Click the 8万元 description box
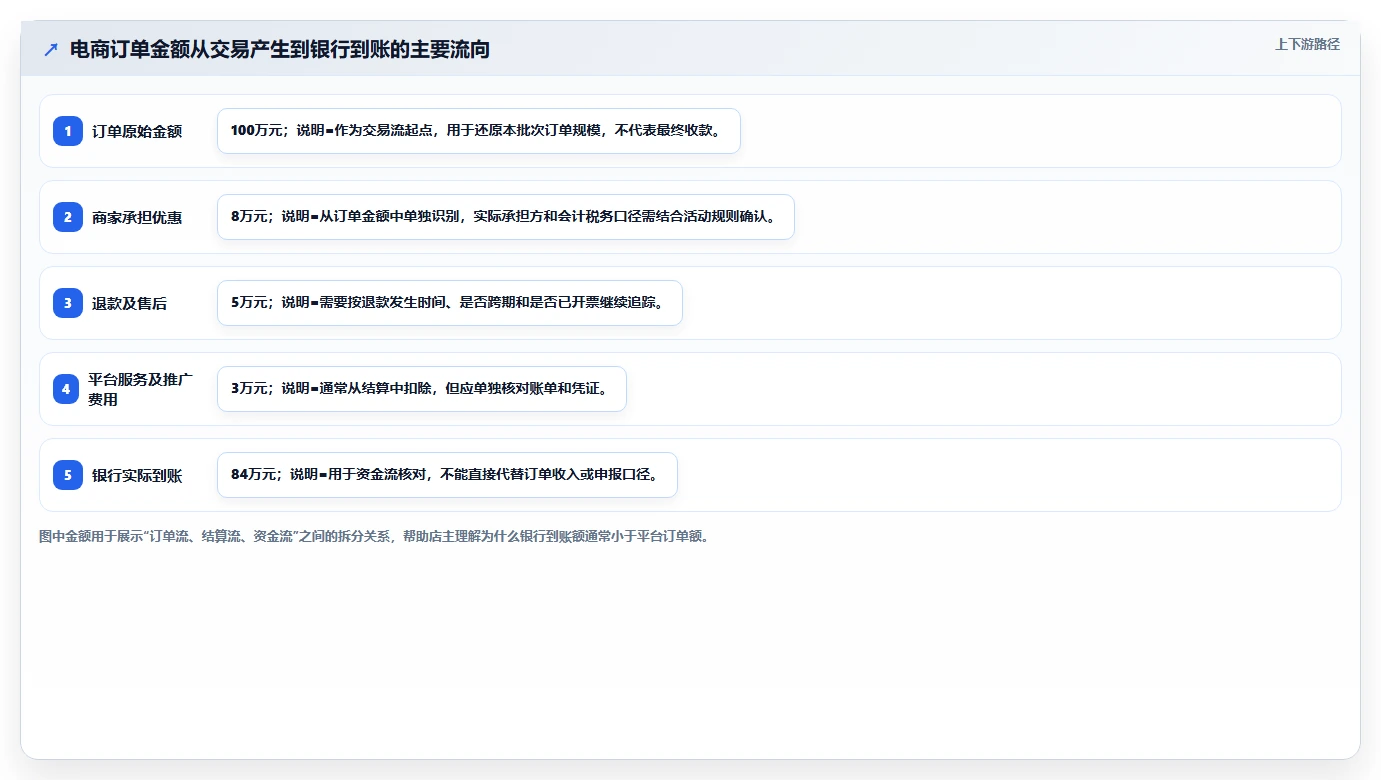1381x780 pixels. (506, 217)
